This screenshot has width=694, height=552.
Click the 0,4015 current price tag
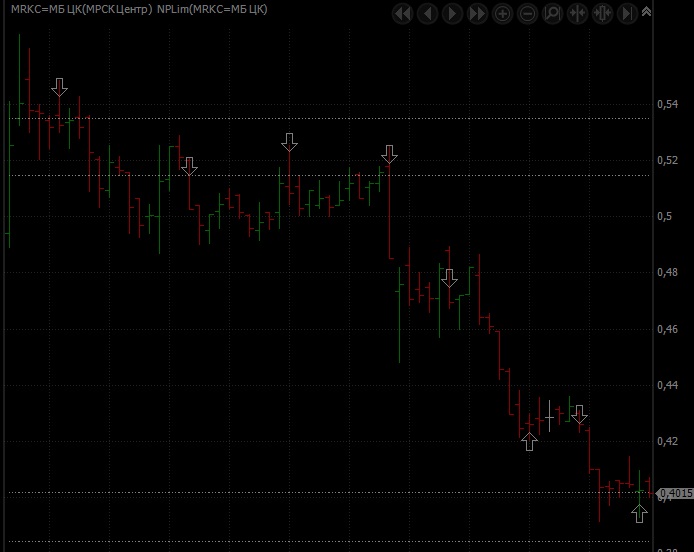(x=675, y=493)
